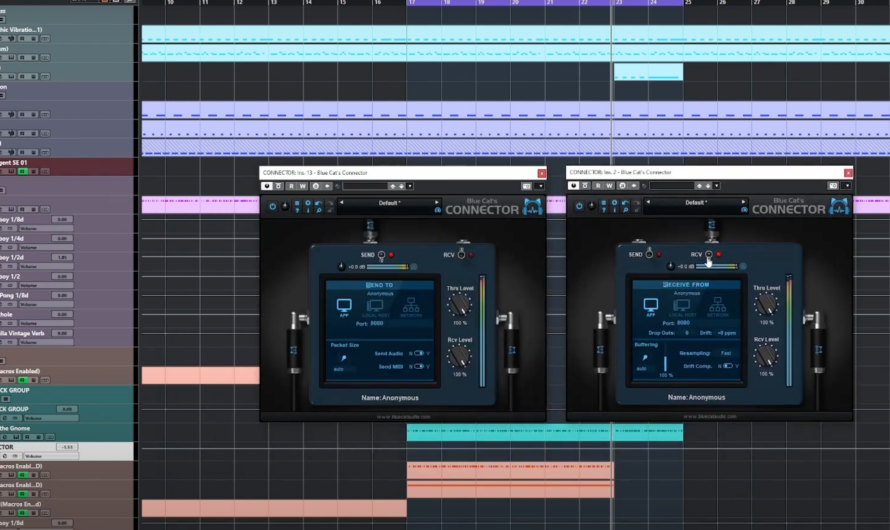Click bar 17 on the timeline ruler

412,3
